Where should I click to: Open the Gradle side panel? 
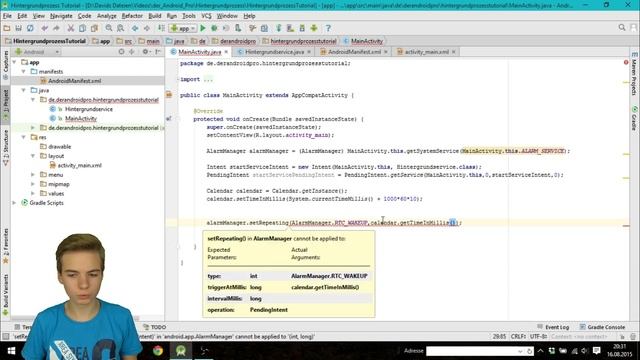(x=635, y=118)
